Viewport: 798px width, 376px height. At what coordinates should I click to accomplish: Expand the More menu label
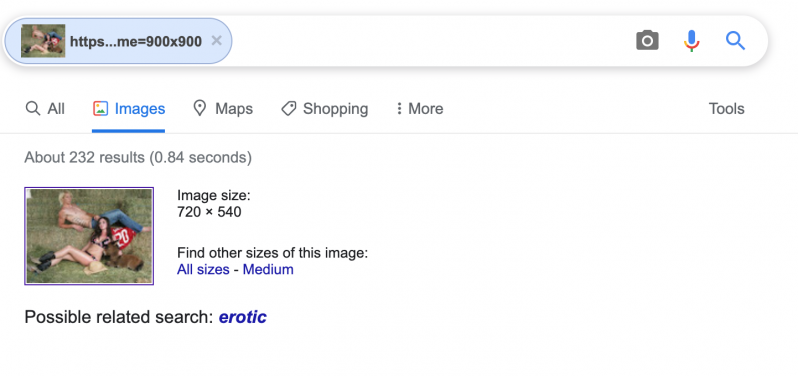pos(425,108)
